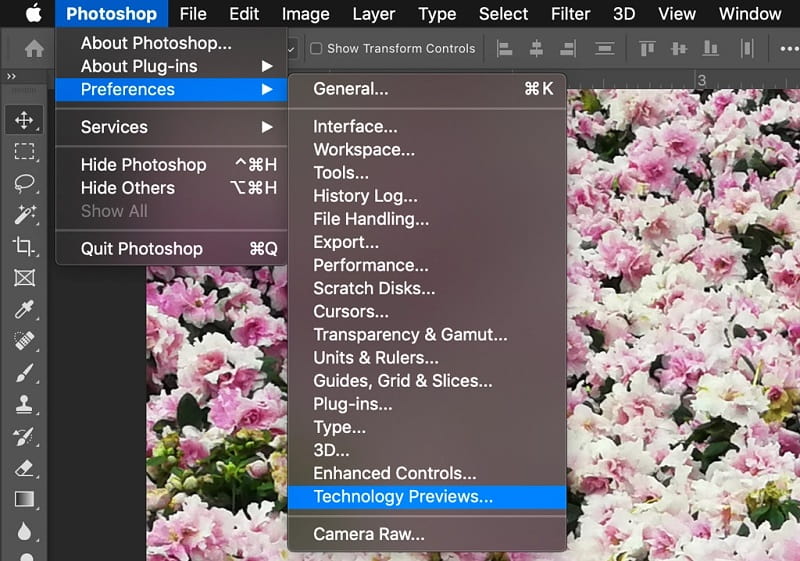
Task: Click the align bottom edges icon
Action: pyautogui.click(x=710, y=49)
